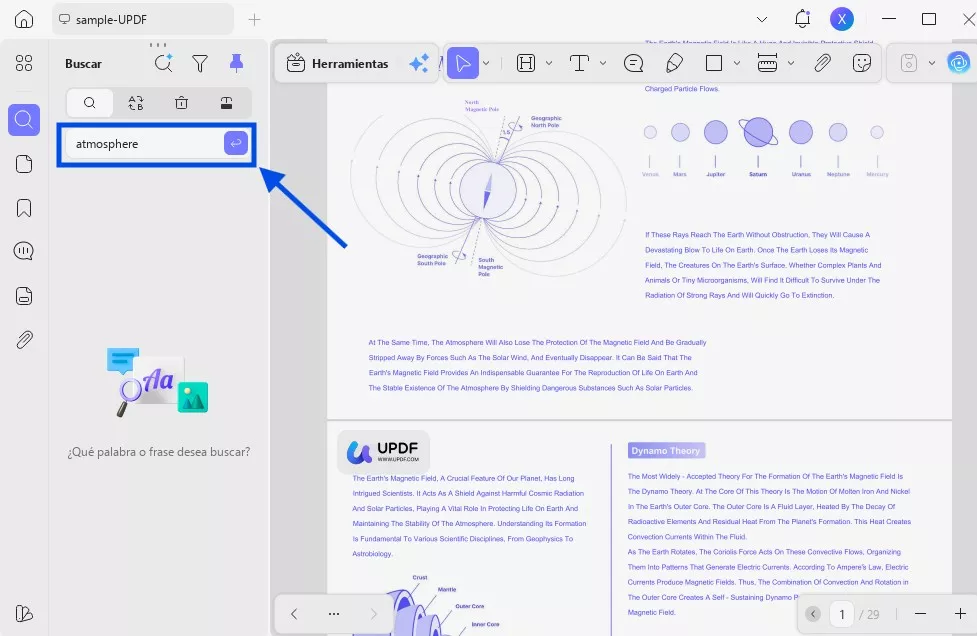
Task: Click the Dynamo Theory heading
Action: [665, 450]
